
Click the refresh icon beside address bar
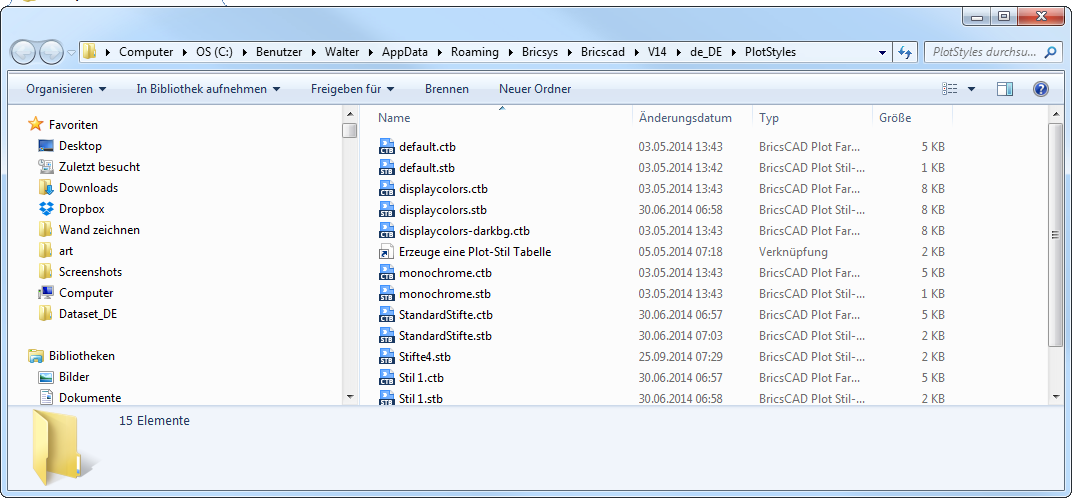coord(905,52)
